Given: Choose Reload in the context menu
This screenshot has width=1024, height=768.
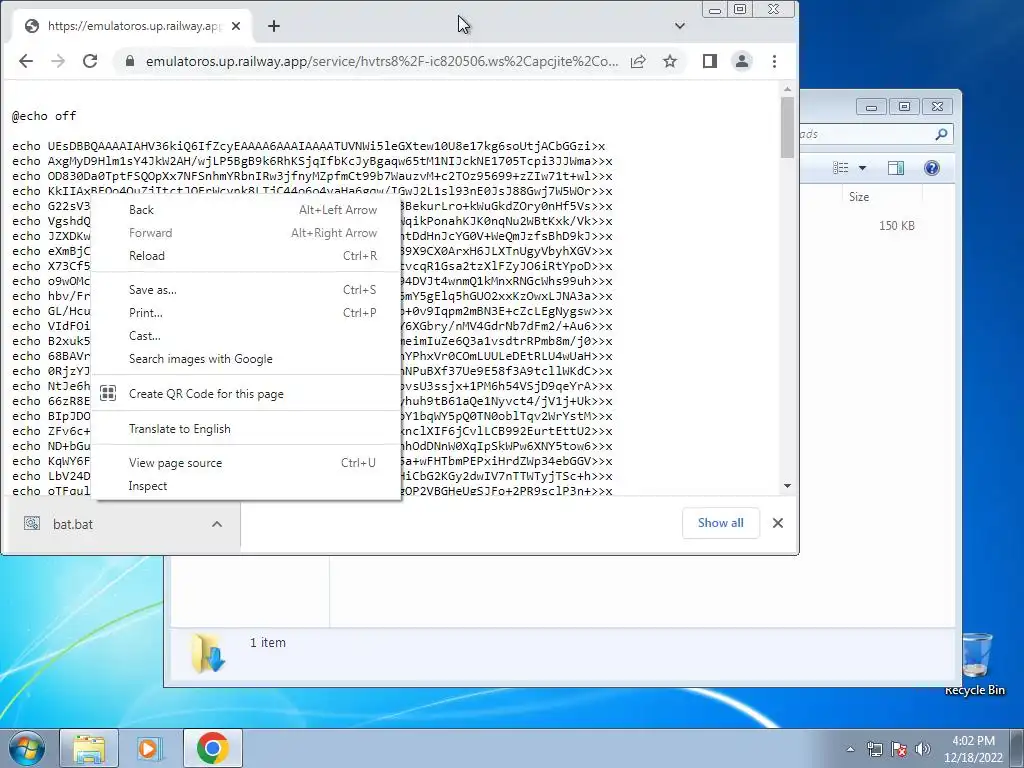Looking at the screenshot, I should (247, 256).
